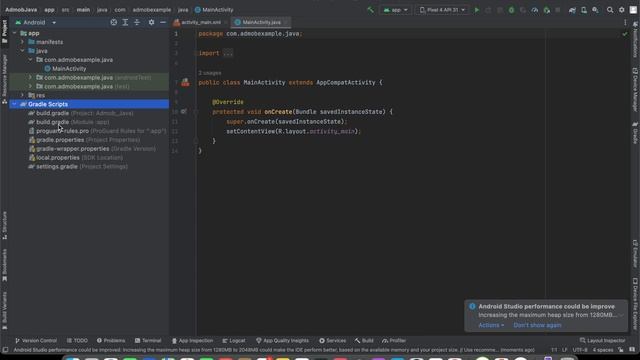Click Attach Debugger to Android Process icon
This screenshot has width=640, height=360.
tap(547, 10)
